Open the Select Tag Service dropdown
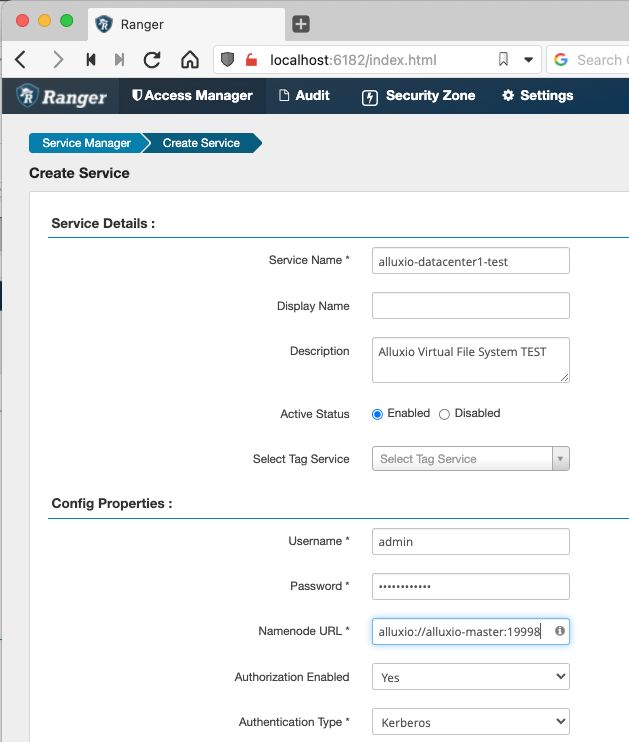 point(470,459)
